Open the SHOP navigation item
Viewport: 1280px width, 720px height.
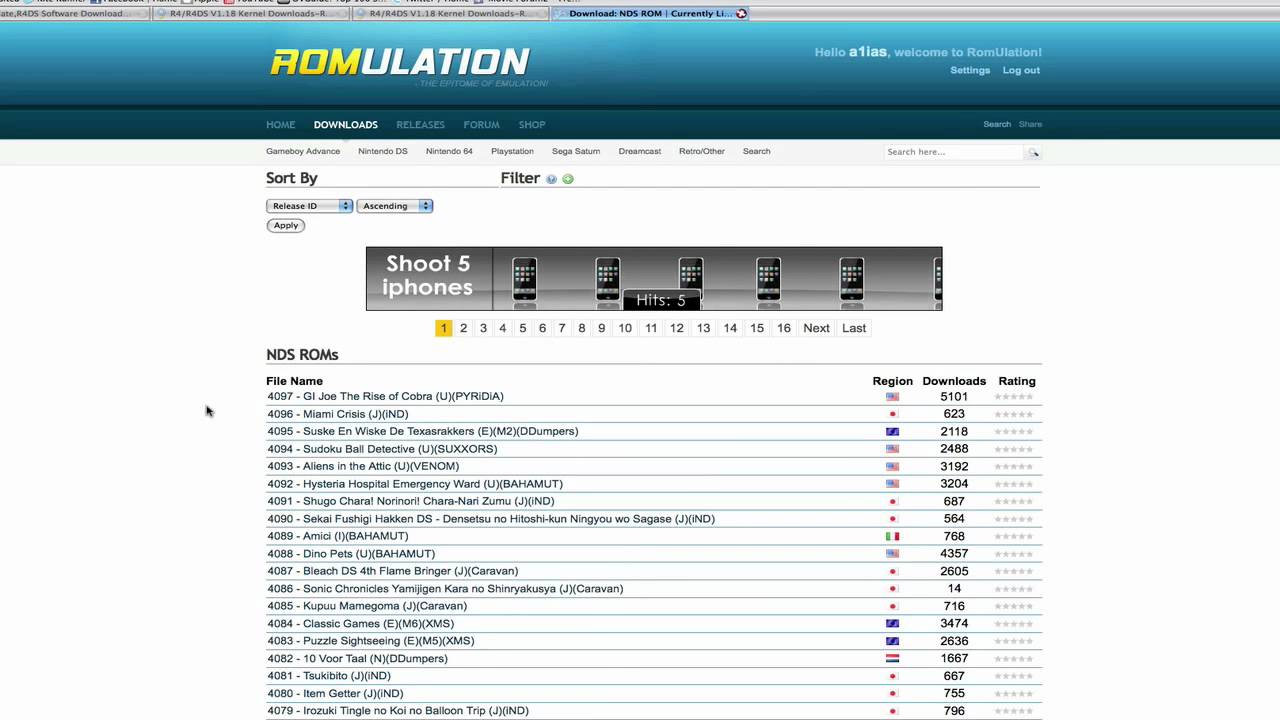[531, 125]
